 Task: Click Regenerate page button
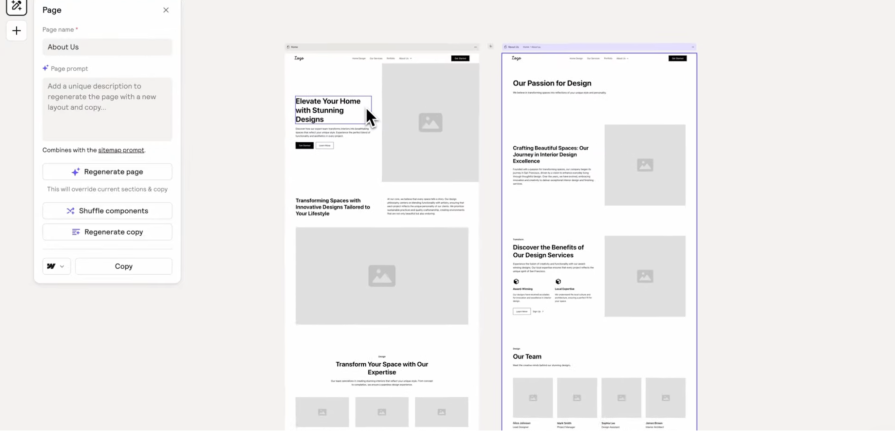tap(107, 172)
